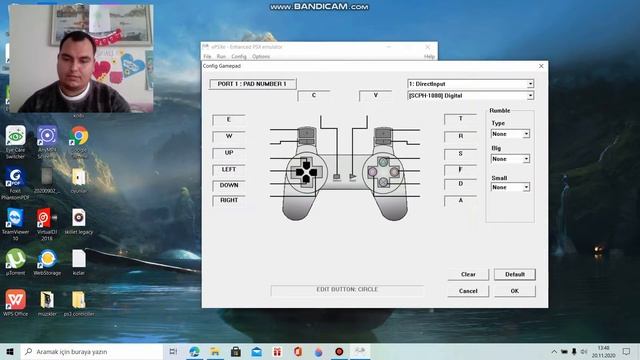The image size is (640, 360).
Task: Open the purple camera-lens desktop shortcut
Action: [47, 141]
